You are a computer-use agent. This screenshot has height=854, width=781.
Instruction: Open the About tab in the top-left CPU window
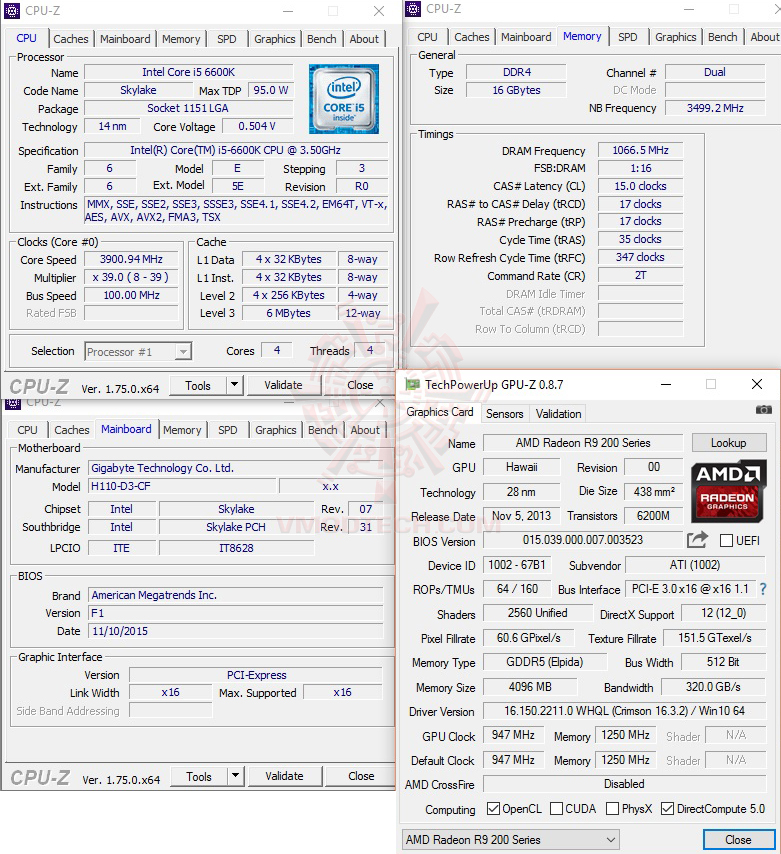pos(364,39)
